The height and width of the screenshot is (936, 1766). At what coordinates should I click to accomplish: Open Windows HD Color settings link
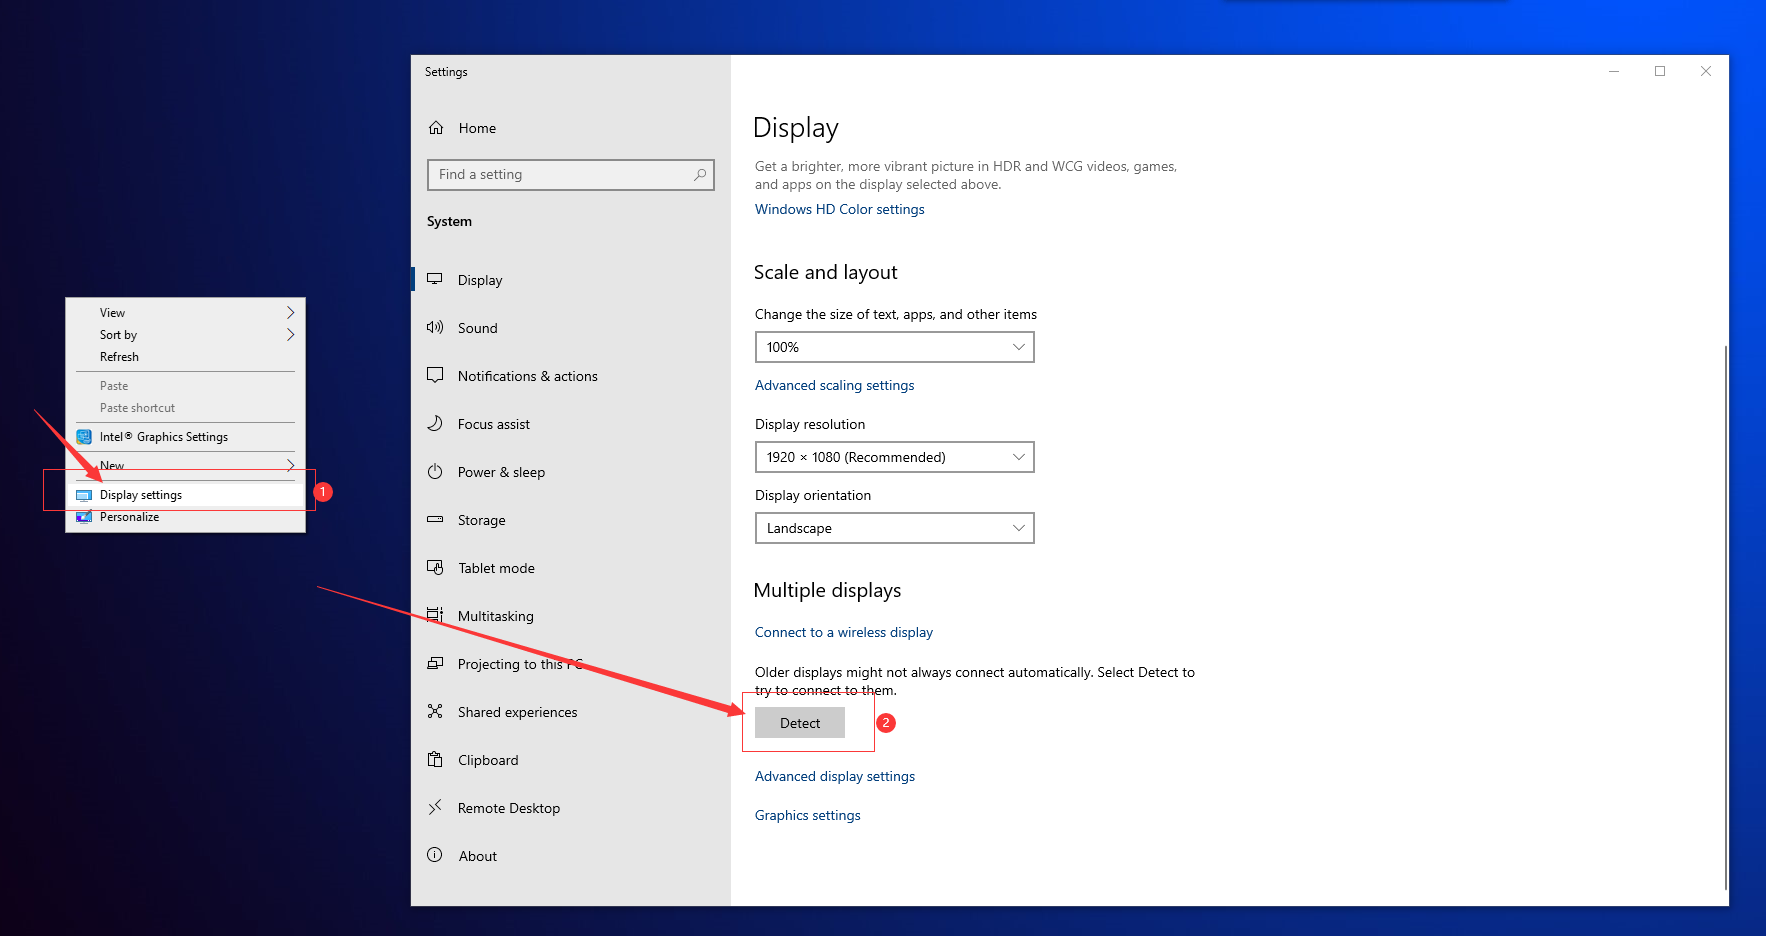tap(840, 209)
